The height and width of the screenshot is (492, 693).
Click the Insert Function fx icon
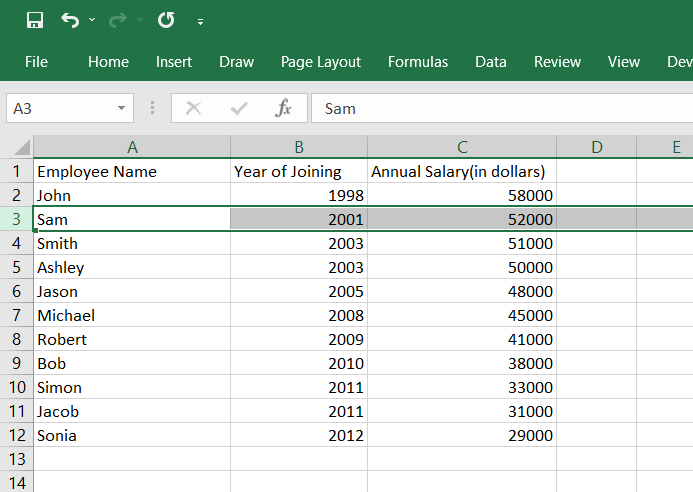pos(284,108)
